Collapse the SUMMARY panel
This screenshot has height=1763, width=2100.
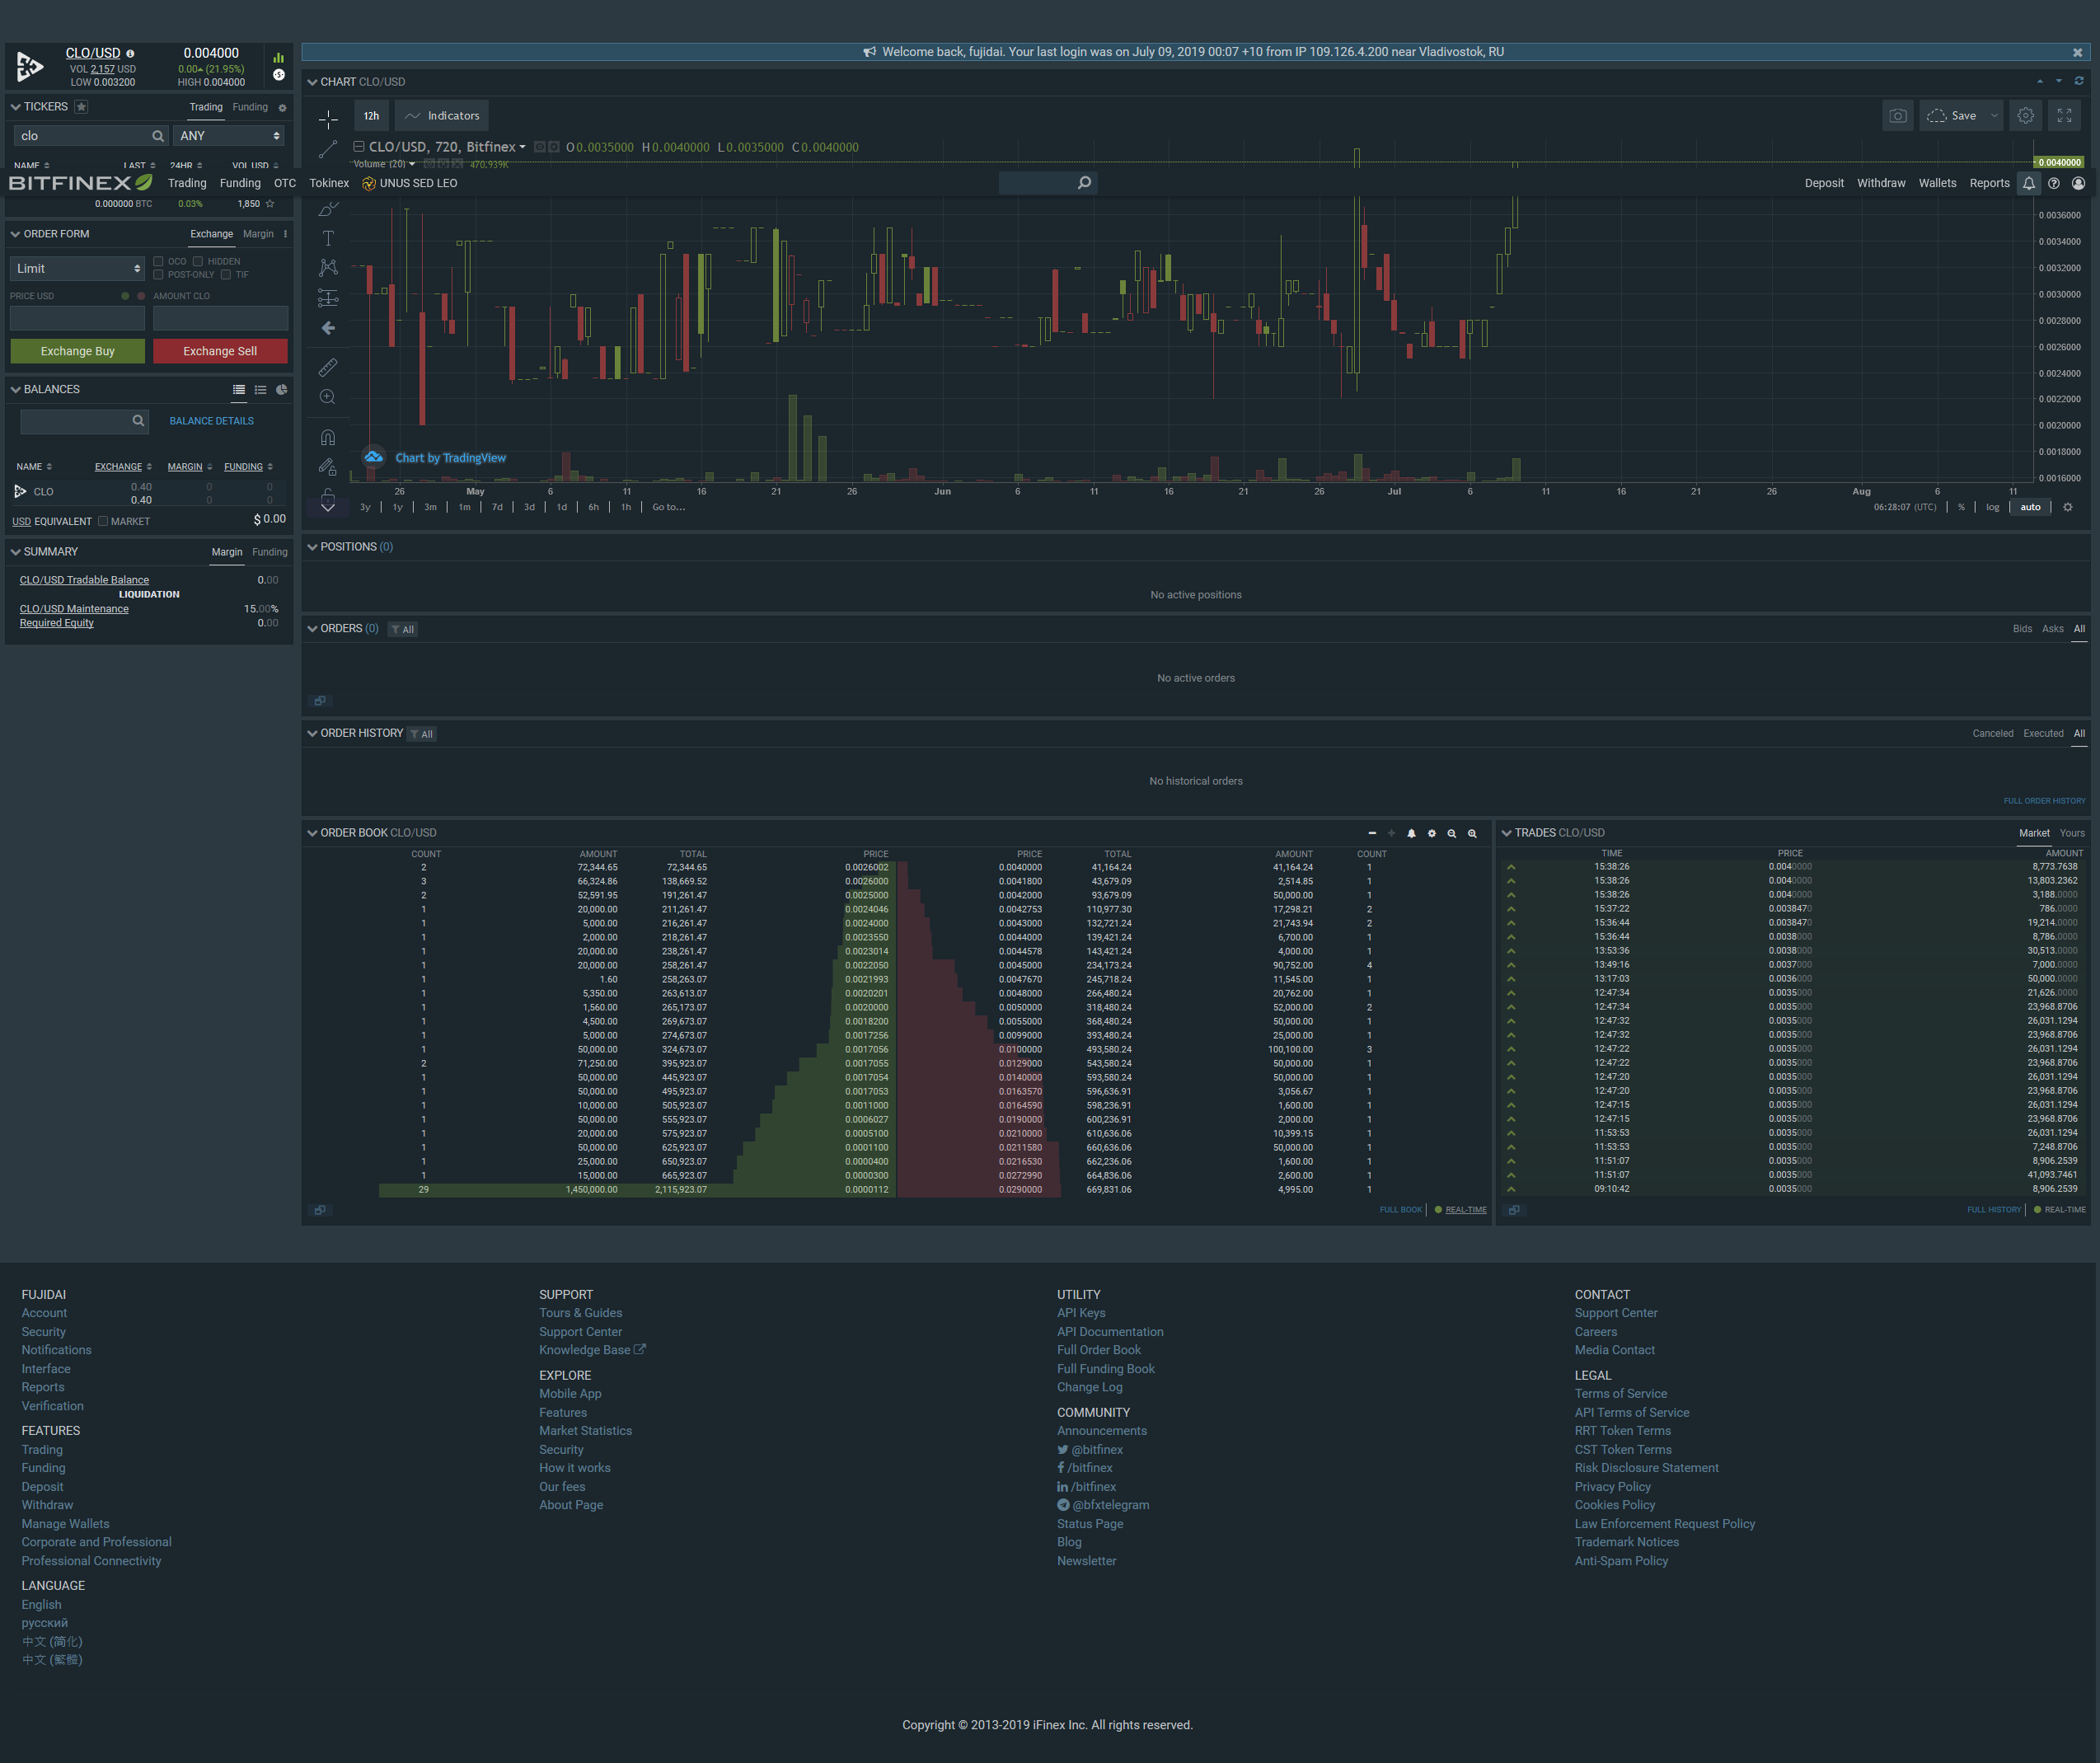pyautogui.click(x=16, y=552)
